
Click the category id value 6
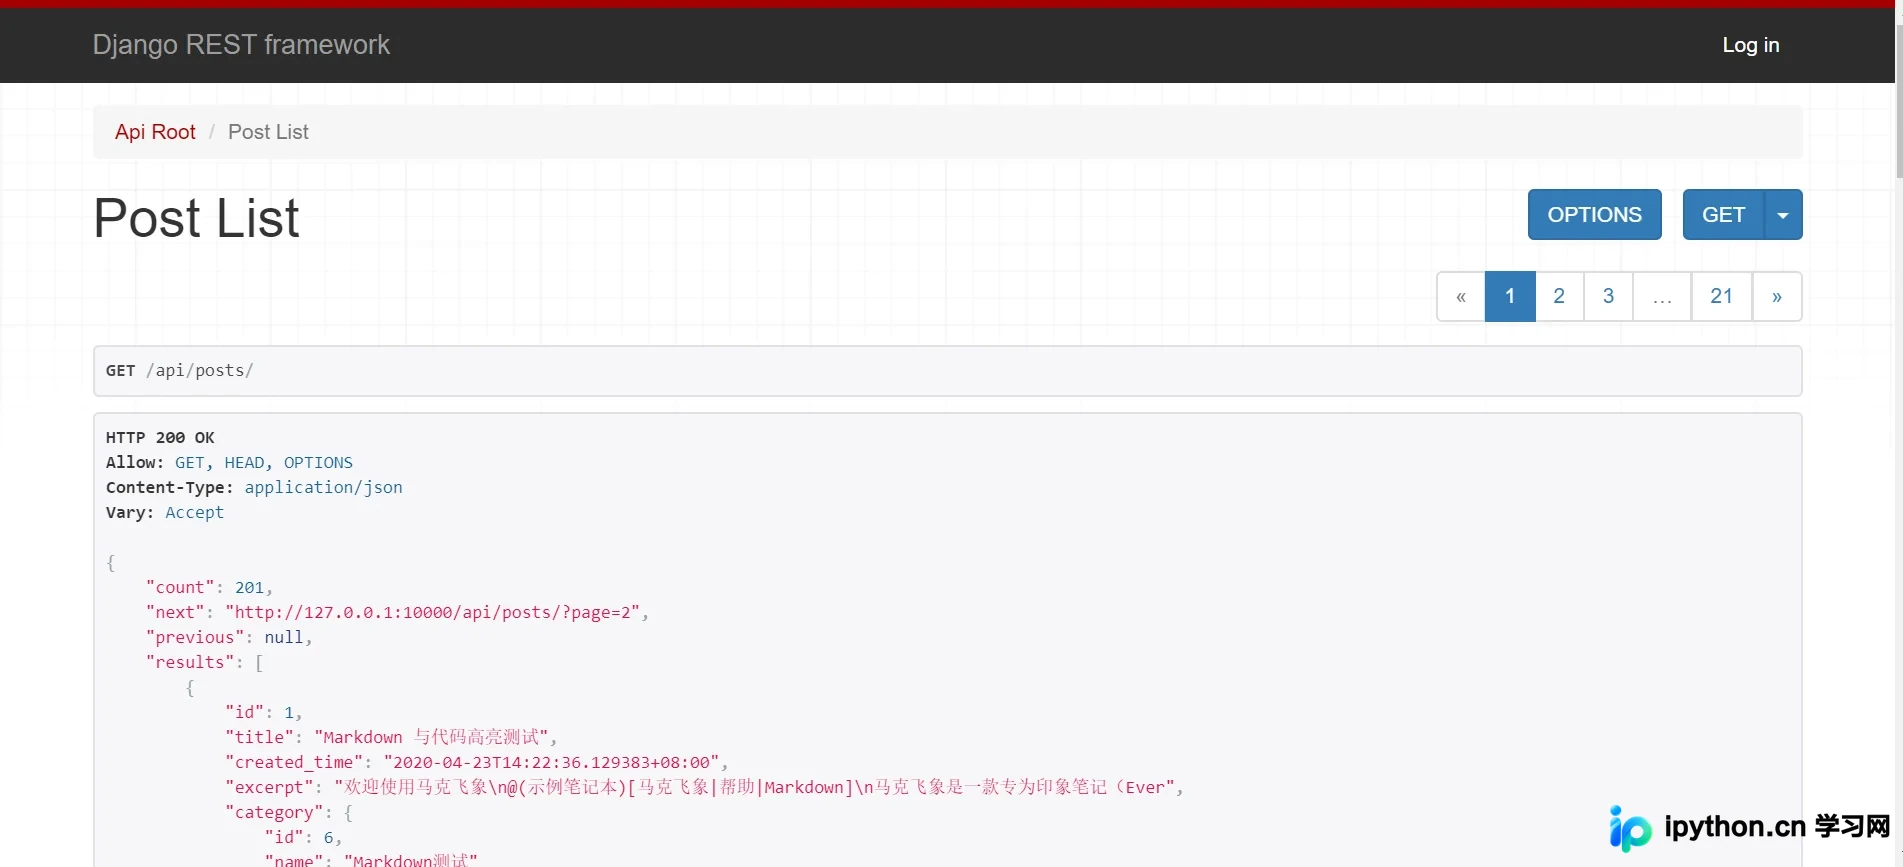click(x=328, y=838)
